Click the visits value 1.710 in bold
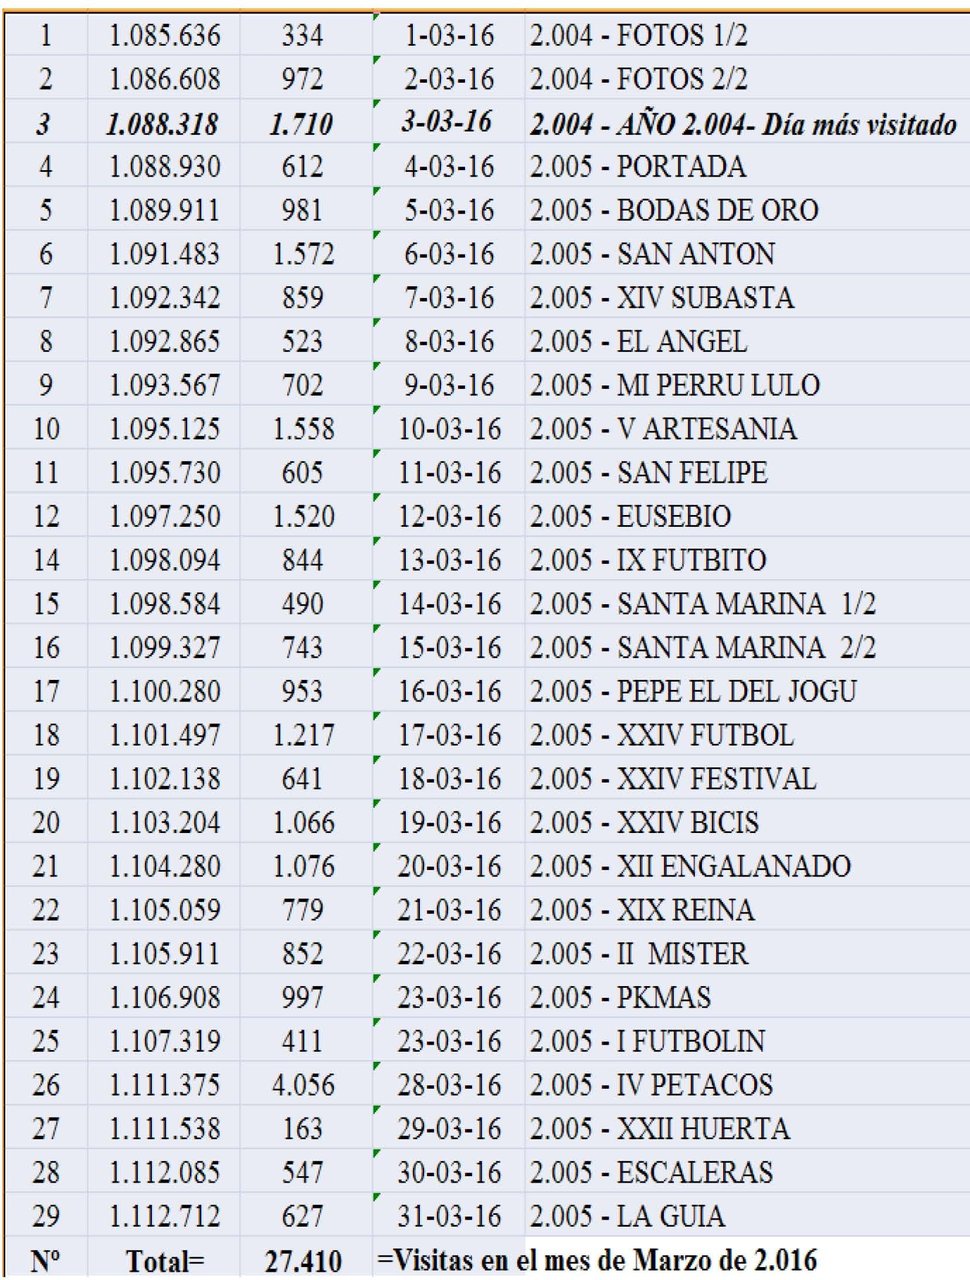 [304, 123]
